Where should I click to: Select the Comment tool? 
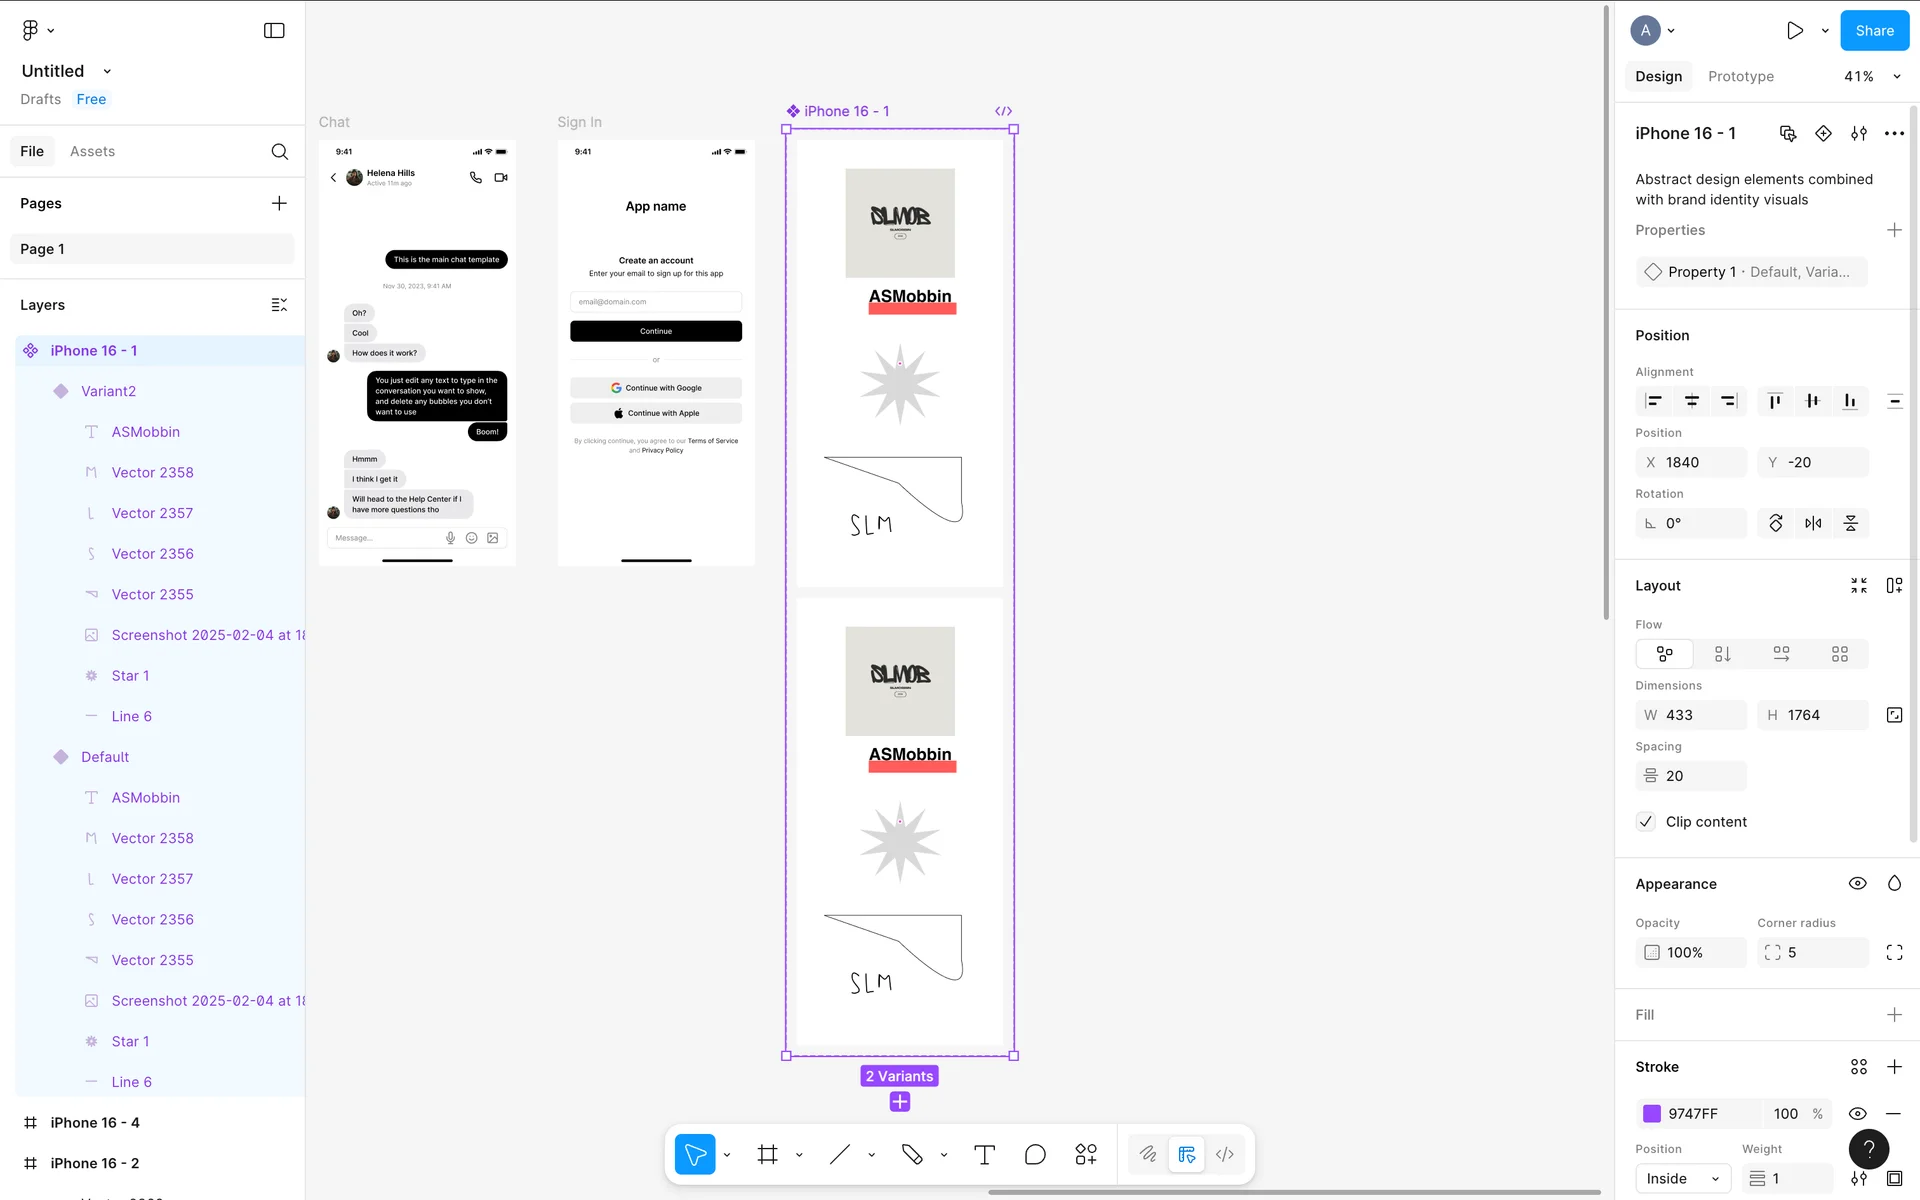1035,1155
